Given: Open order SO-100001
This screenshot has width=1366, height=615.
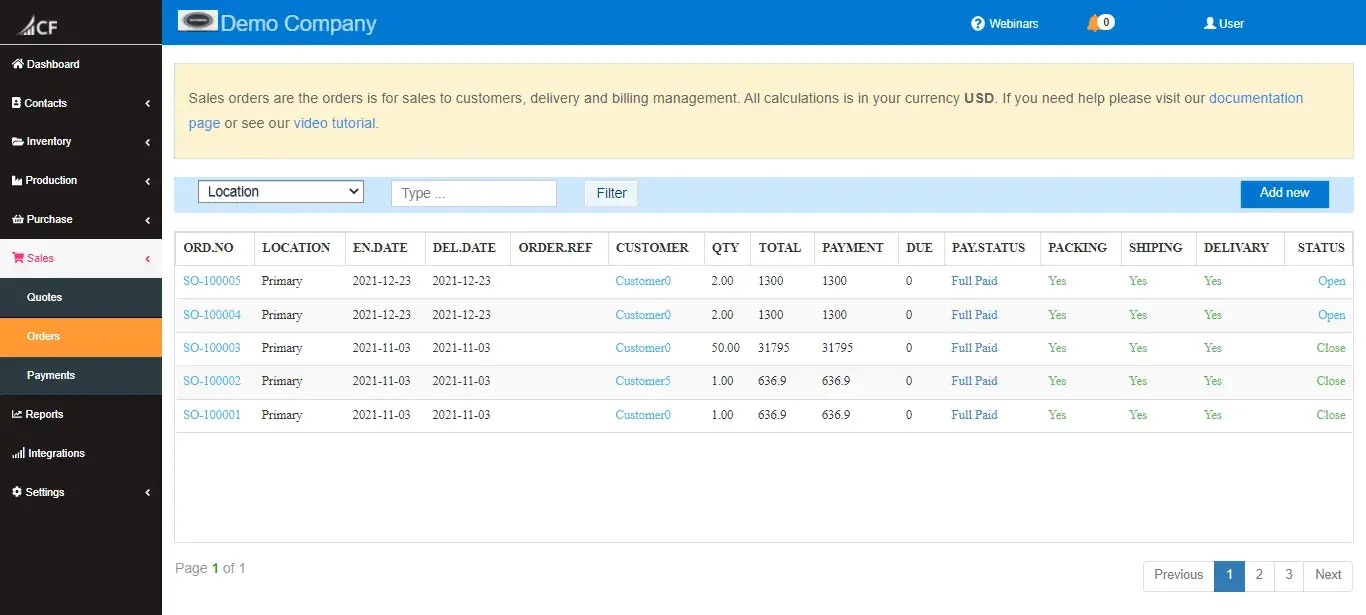Looking at the screenshot, I should (x=212, y=415).
